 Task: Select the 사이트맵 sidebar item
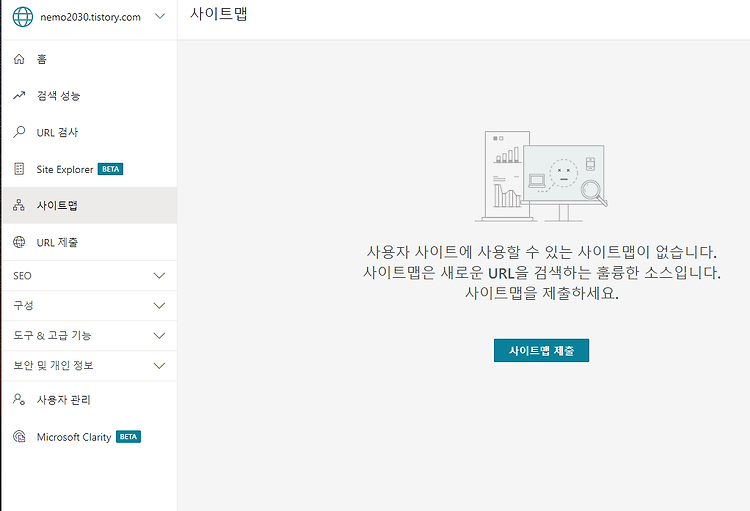pyautogui.click(x=89, y=205)
